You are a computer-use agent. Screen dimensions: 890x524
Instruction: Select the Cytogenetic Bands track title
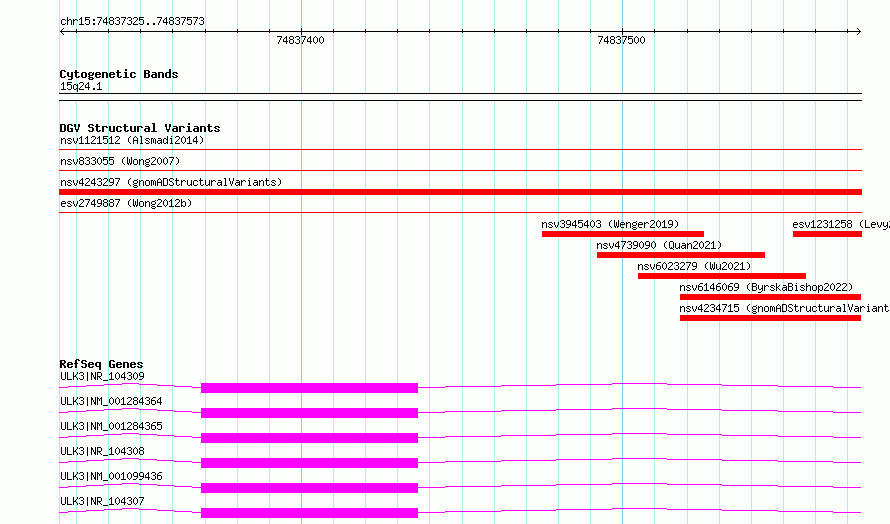pos(119,74)
